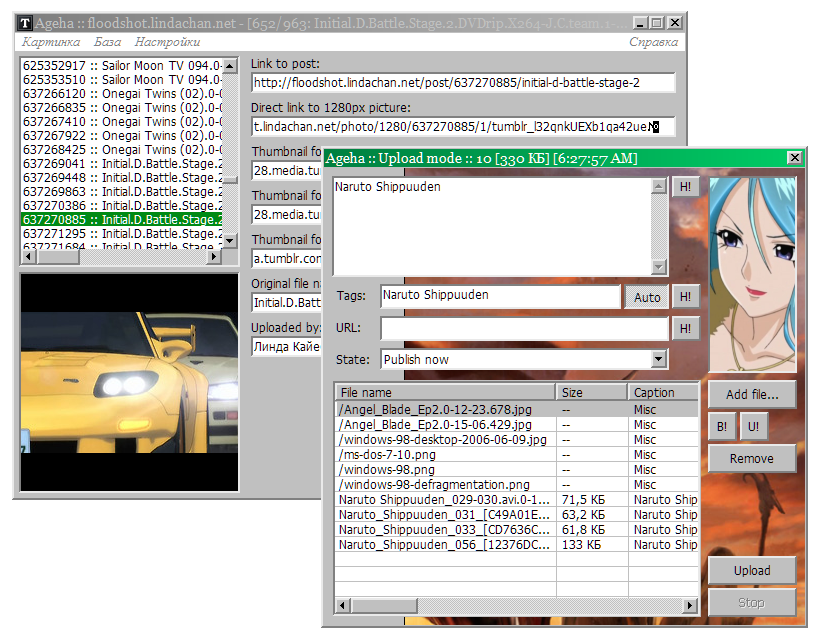Select post 637268425 :: Onegai Twins
The width and height of the screenshot is (820, 638).
click(122, 150)
